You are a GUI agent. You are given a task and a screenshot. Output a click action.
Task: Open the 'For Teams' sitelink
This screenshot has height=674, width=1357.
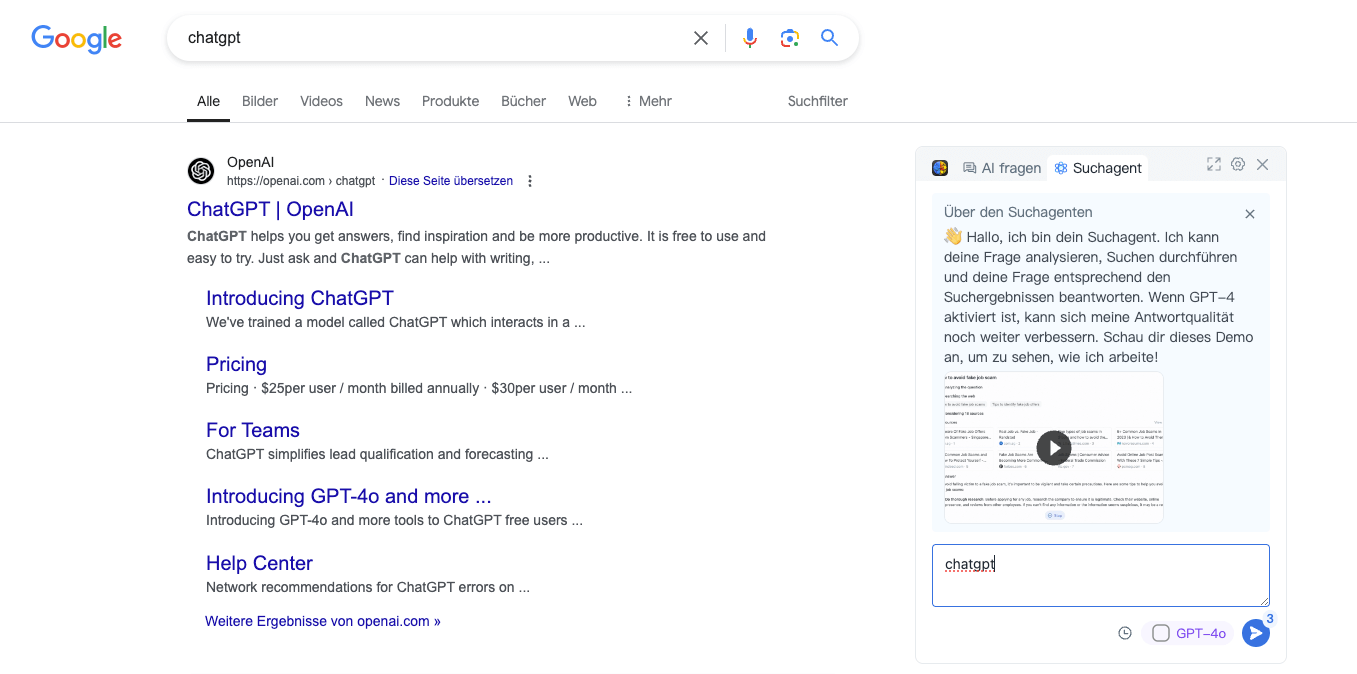pos(253,430)
